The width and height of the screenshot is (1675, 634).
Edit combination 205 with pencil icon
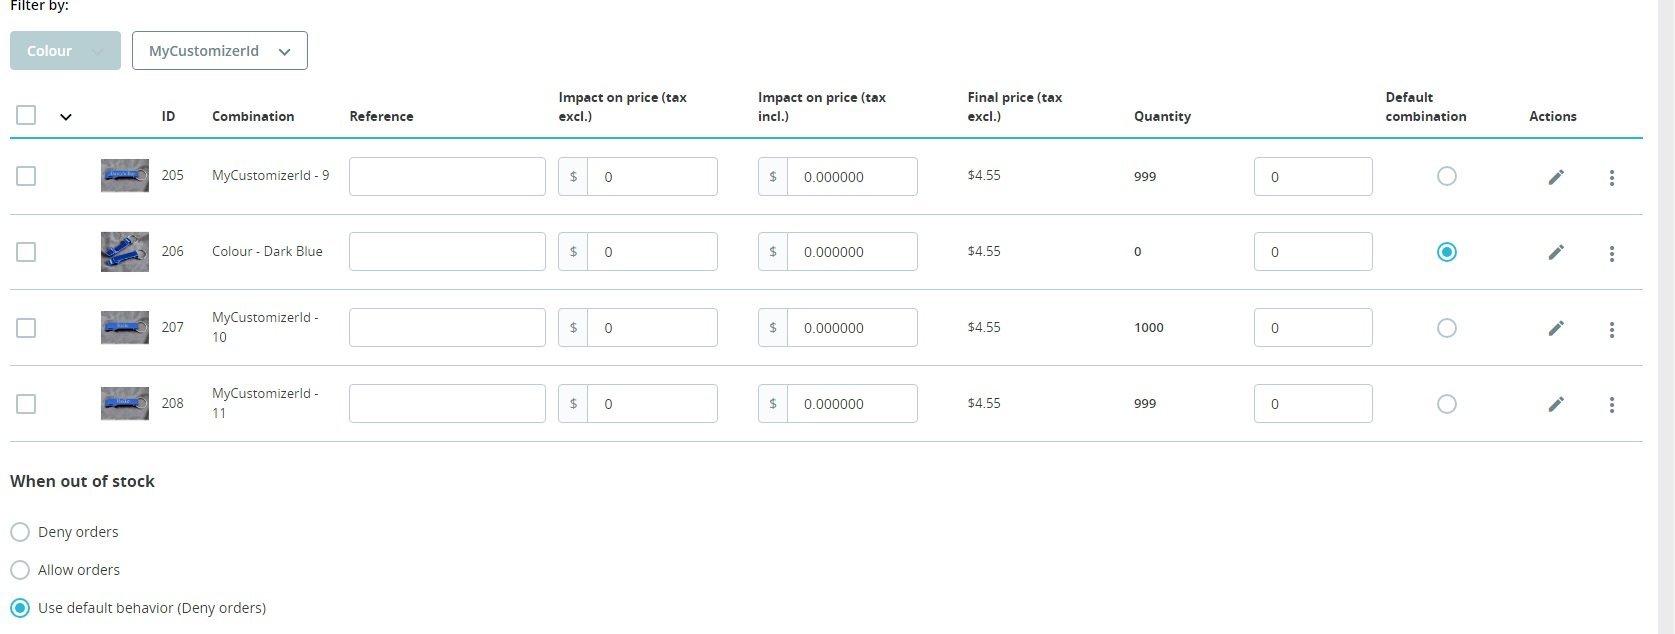click(1556, 177)
